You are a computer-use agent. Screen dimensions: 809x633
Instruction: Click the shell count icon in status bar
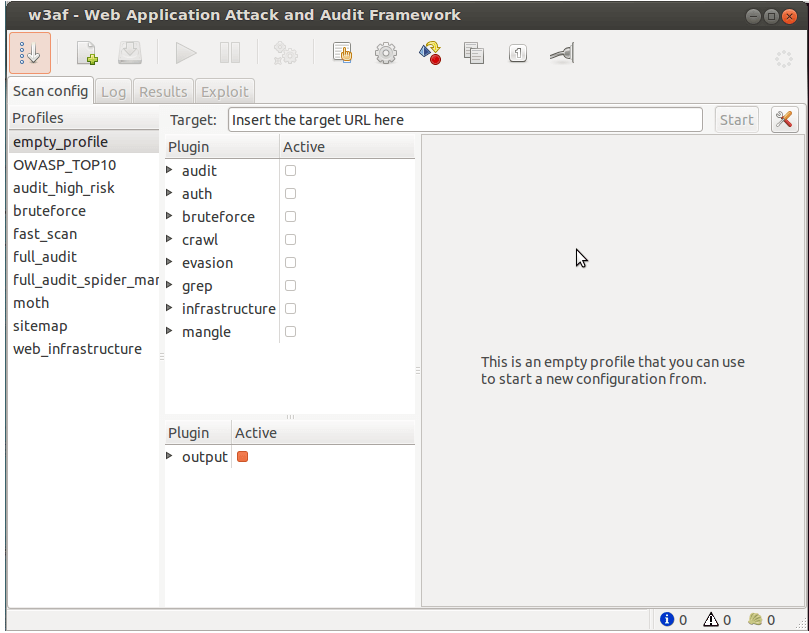coord(755,619)
